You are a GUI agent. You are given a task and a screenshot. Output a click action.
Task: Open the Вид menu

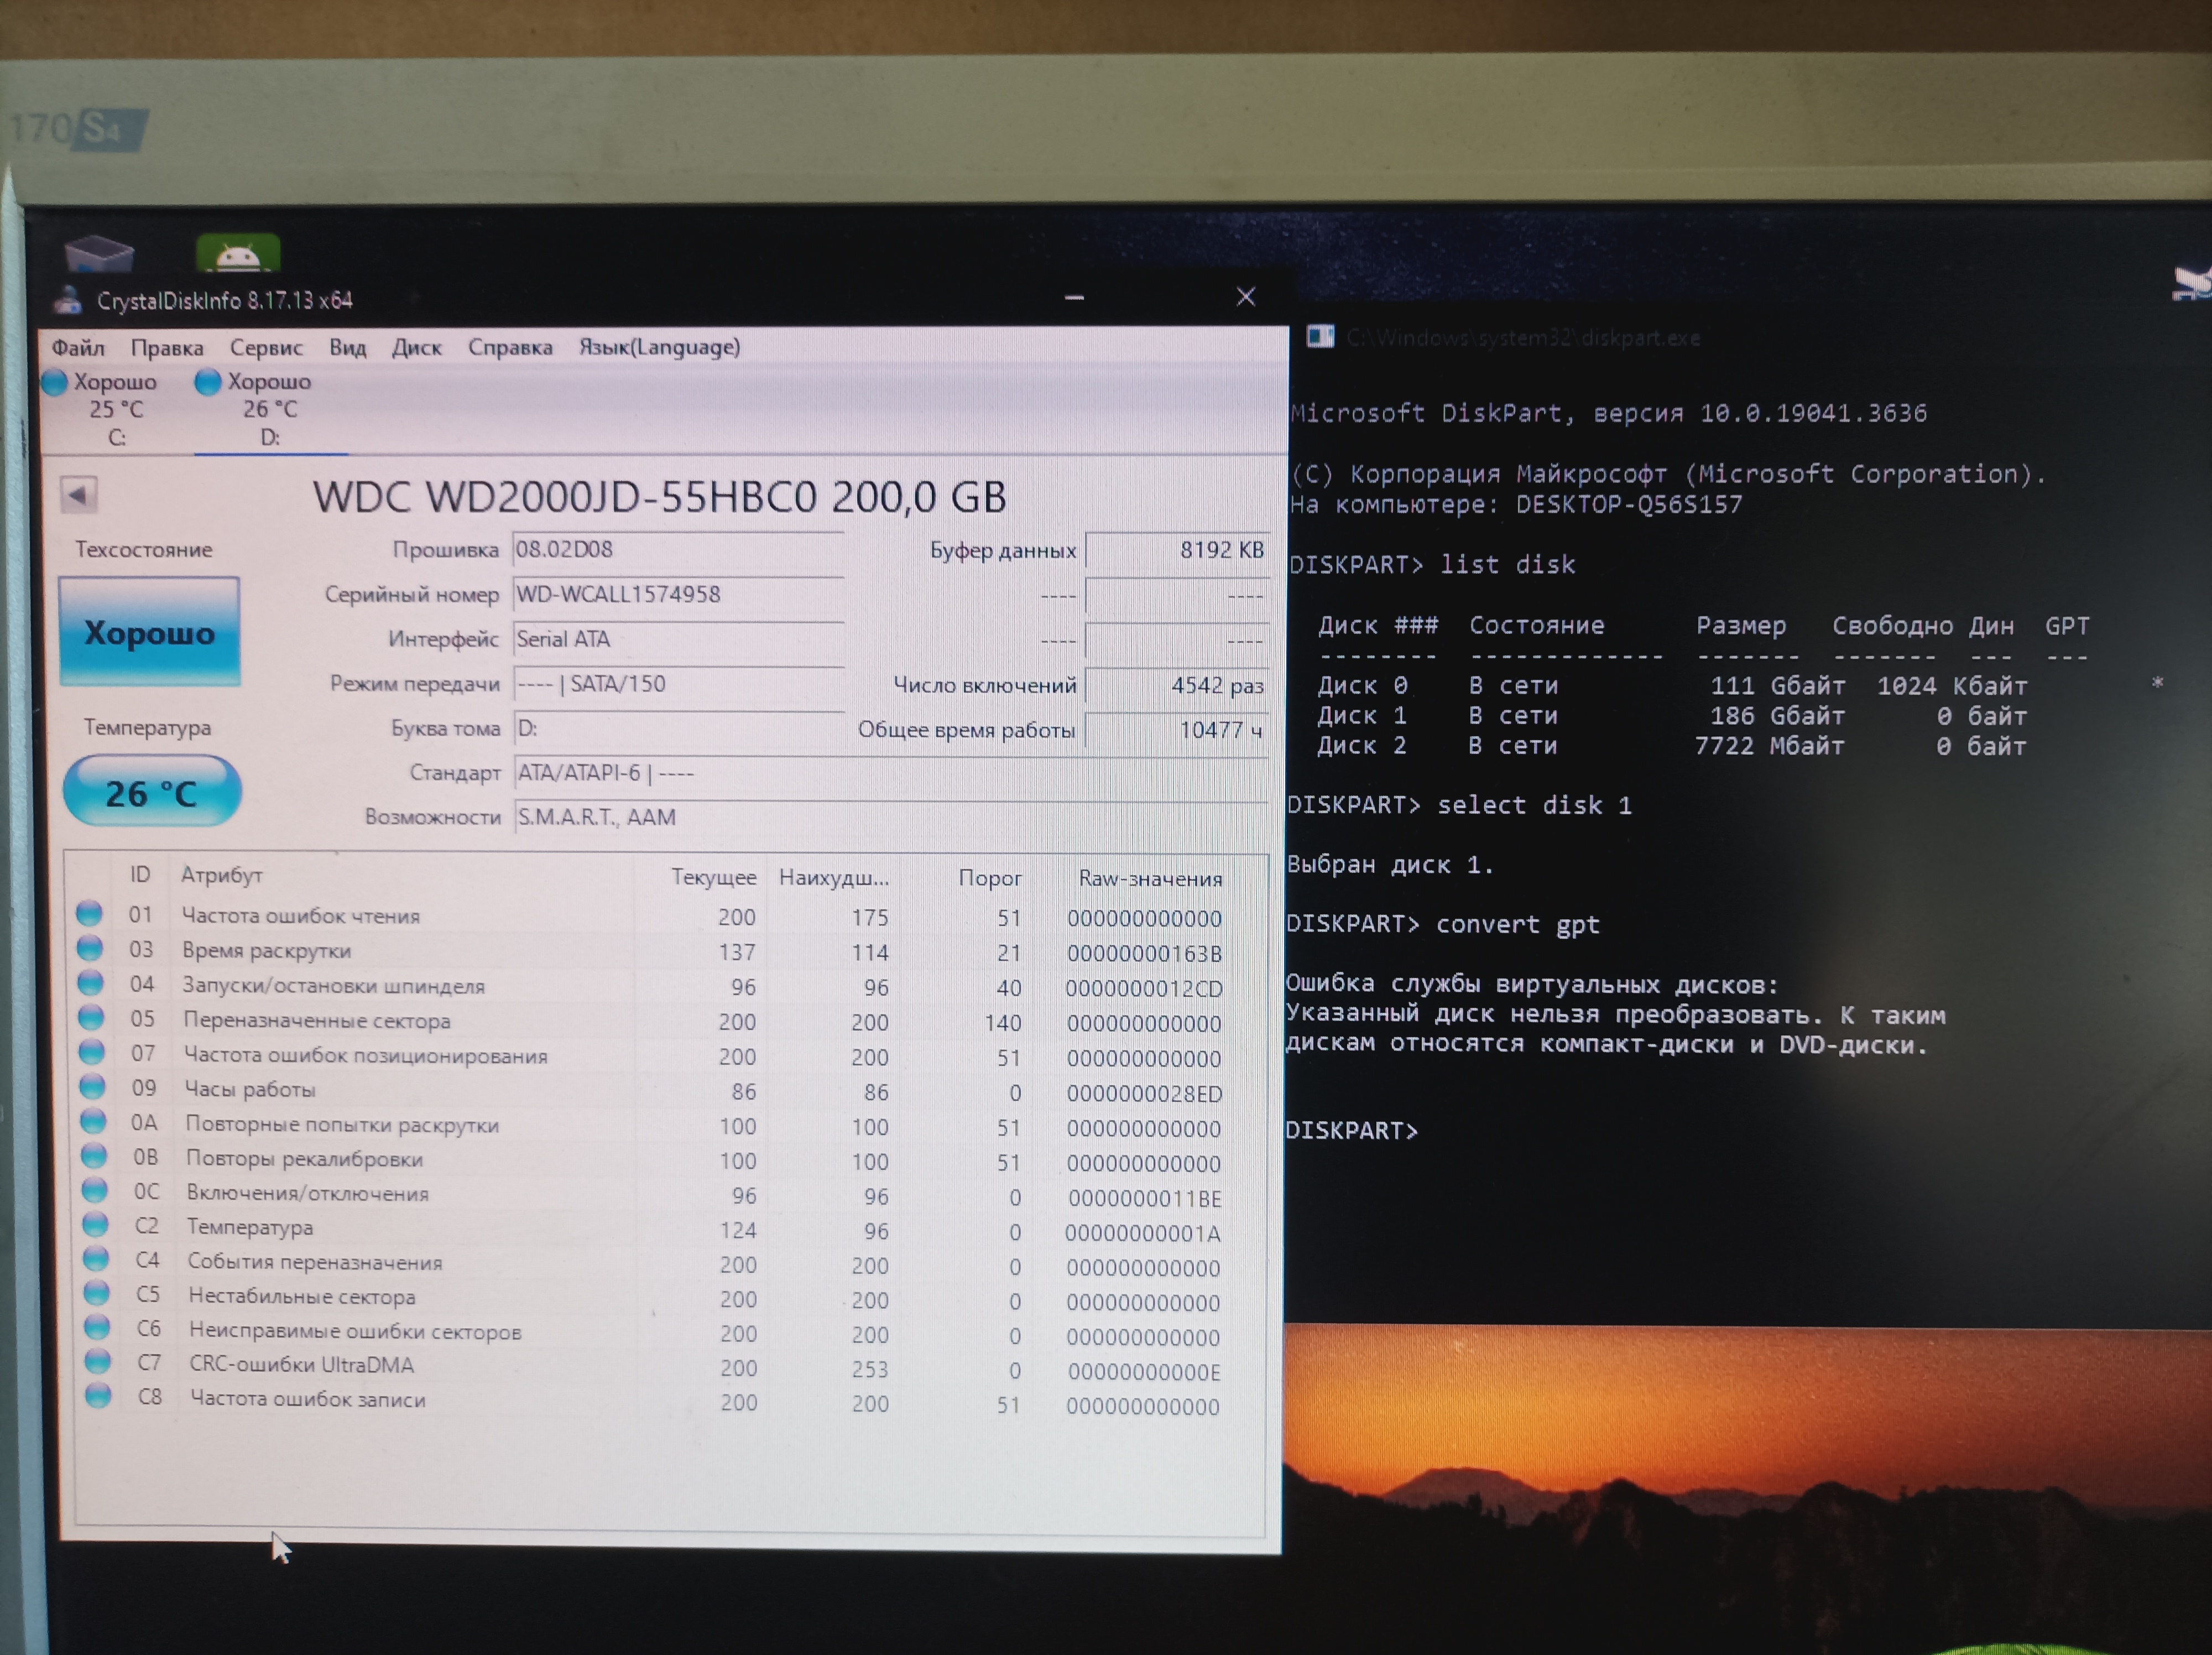[348, 347]
